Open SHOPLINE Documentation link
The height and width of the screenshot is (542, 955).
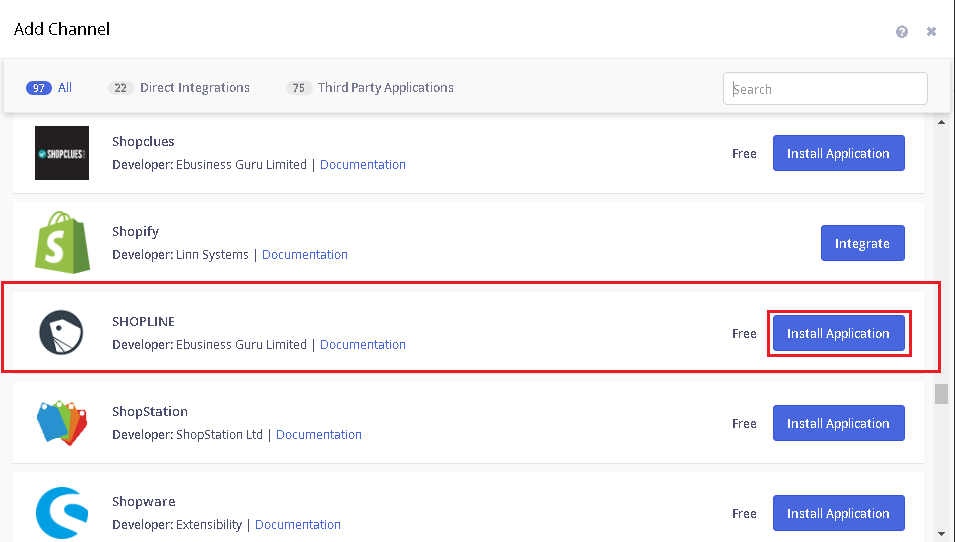(362, 345)
